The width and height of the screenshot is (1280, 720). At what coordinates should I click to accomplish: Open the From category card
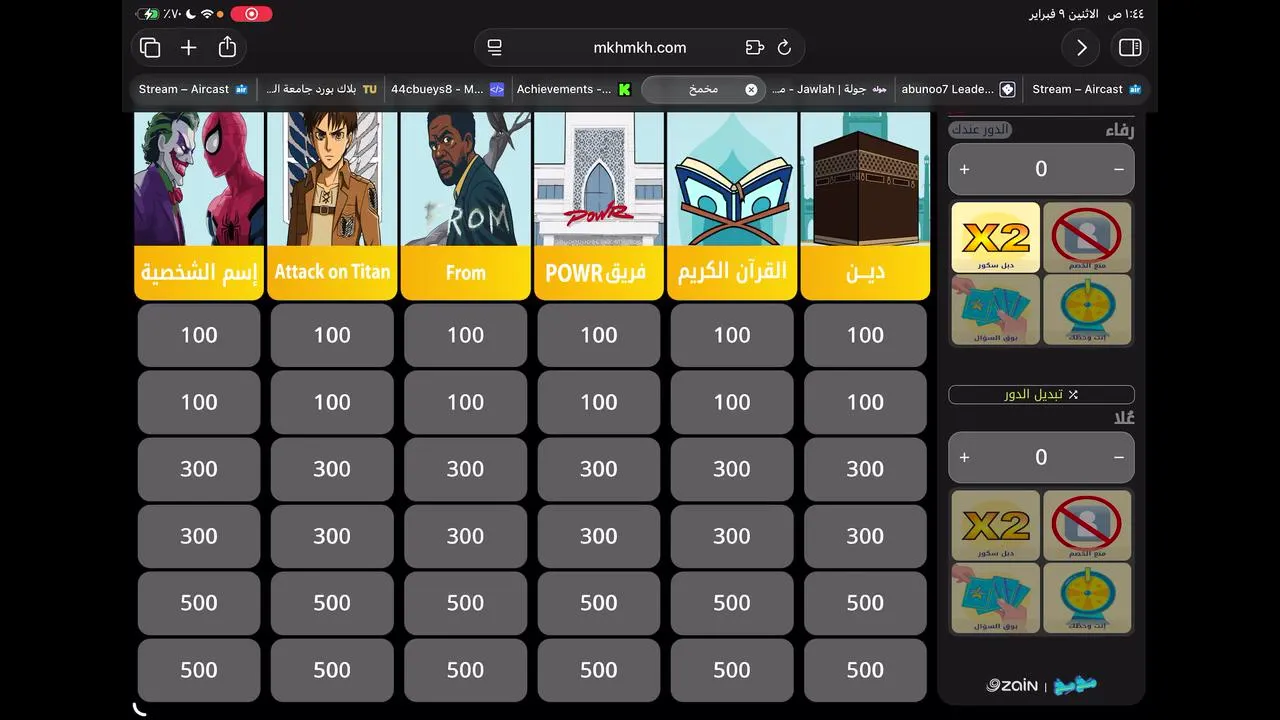click(x=465, y=206)
